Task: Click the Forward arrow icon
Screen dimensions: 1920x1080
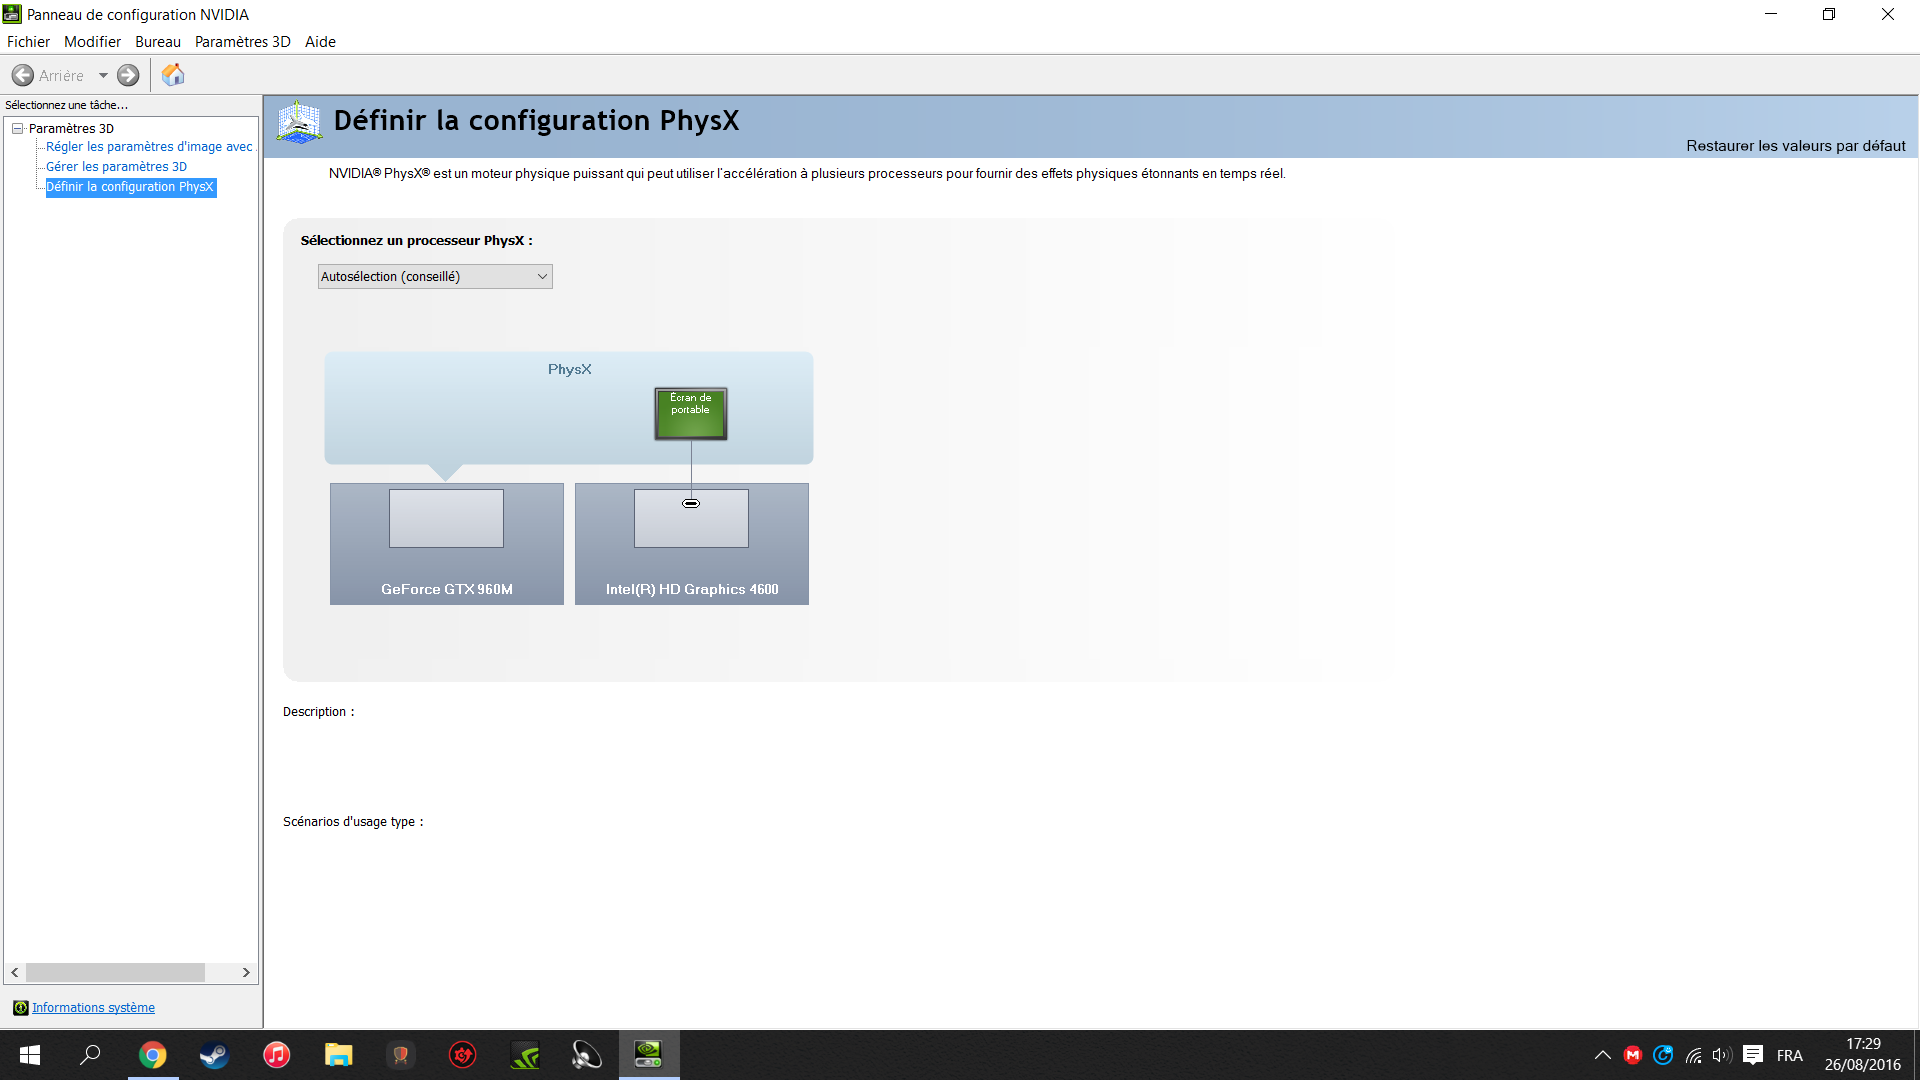Action: (128, 75)
